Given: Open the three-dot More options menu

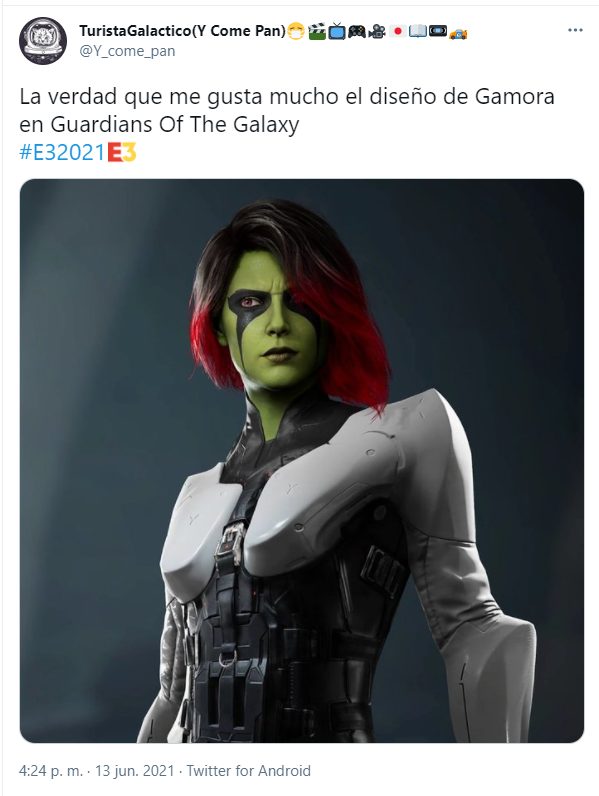Looking at the screenshot, I should coord(575,30).
